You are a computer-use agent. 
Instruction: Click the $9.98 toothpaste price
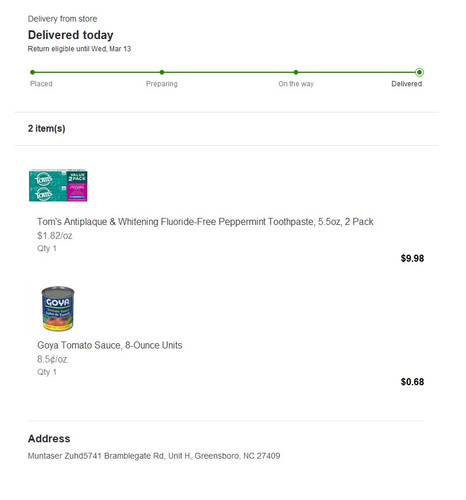[412, 258]
